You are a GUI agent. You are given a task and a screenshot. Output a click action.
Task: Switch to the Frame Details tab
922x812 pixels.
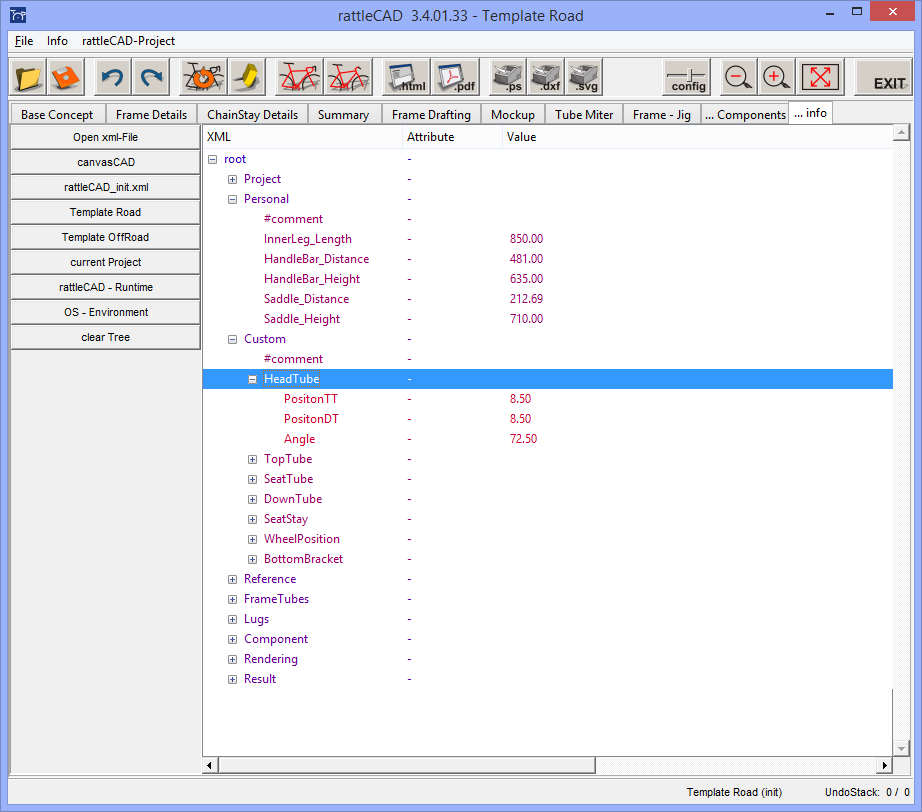click(151, 115)
